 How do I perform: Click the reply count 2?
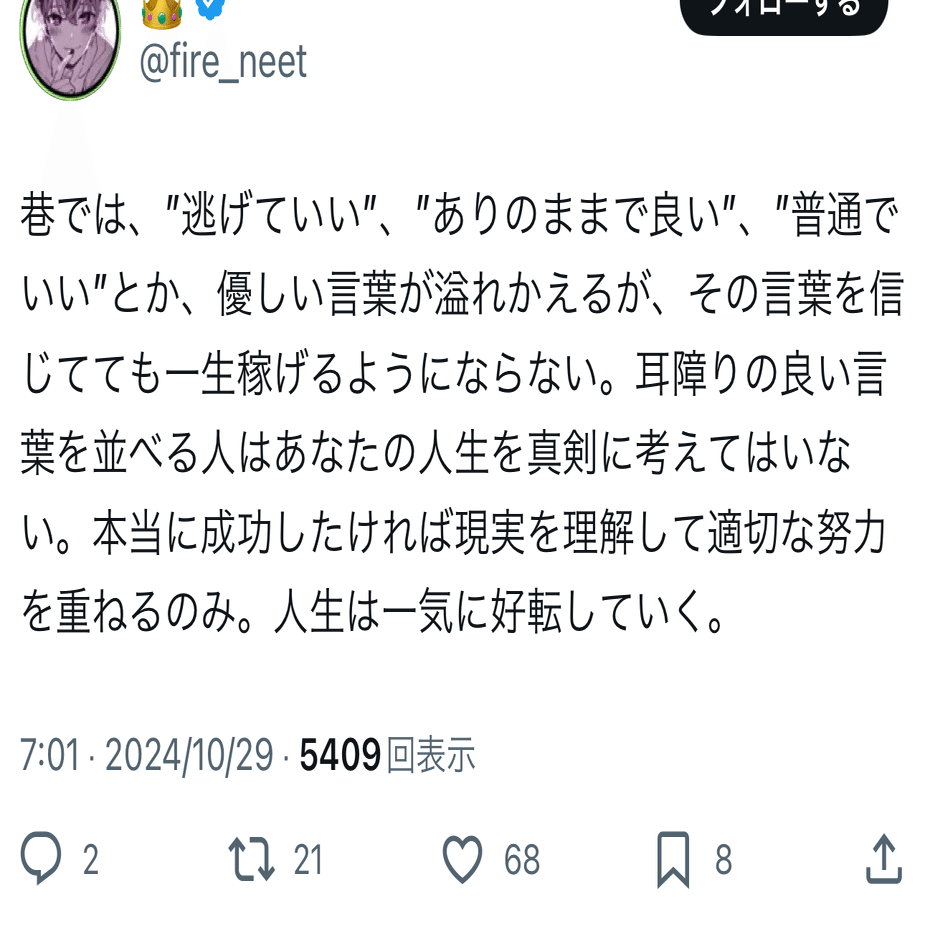(x=90, y=860)
